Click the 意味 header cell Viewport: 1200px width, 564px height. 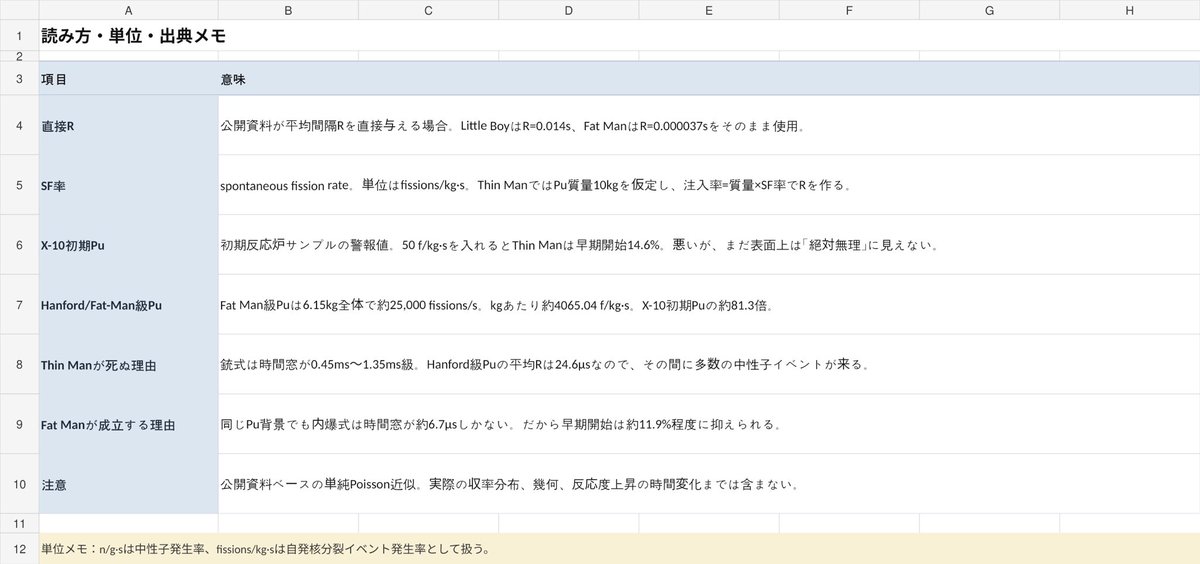coord(709,78)
